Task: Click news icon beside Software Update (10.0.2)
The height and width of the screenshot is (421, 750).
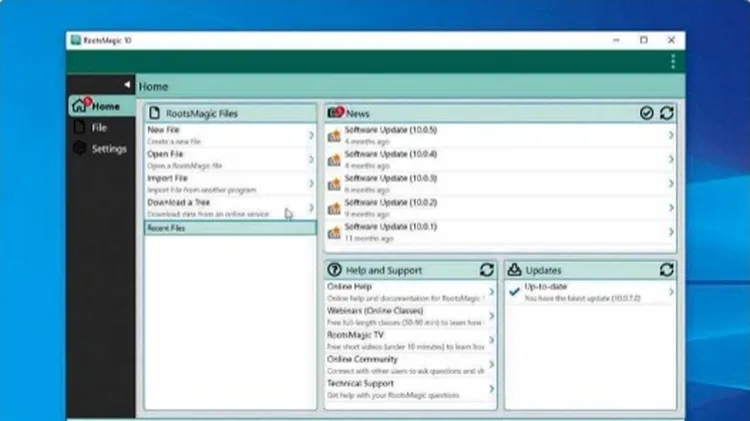Action: (x=334, y=209)
